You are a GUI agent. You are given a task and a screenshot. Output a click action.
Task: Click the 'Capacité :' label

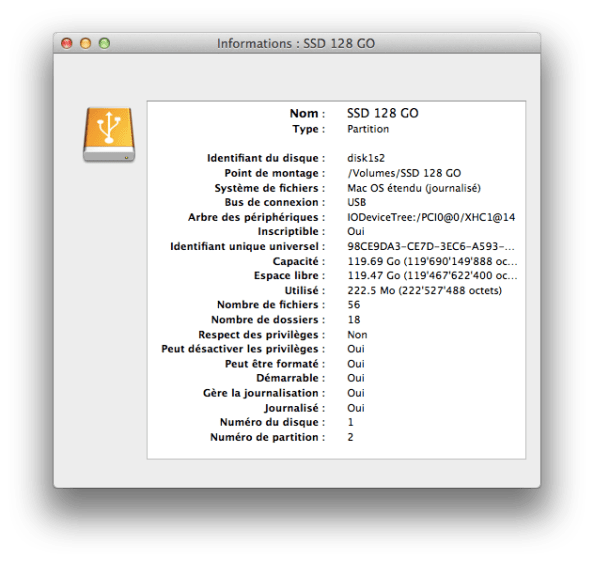click(299, 262)
